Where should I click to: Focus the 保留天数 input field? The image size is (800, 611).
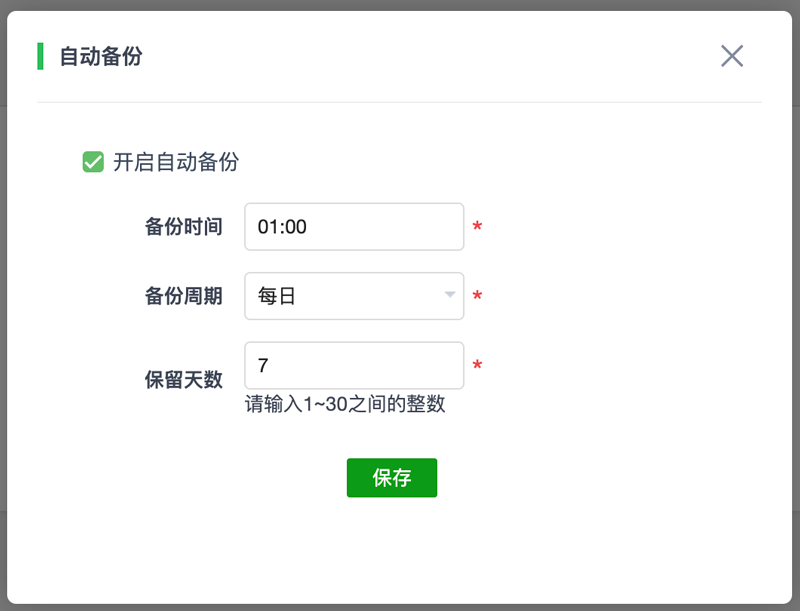click(354, 366)
